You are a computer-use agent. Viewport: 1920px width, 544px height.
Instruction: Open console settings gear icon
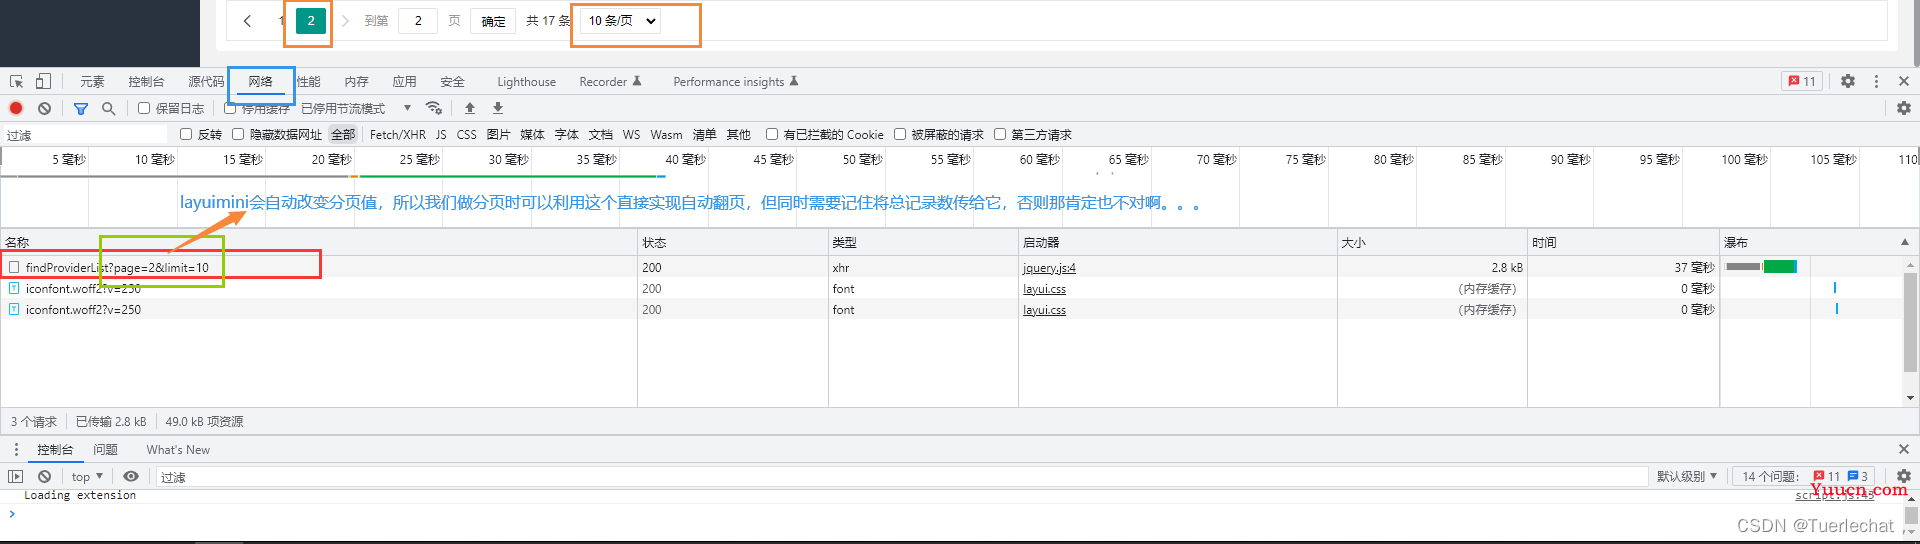pyautogui.click(x=1904, y=477)
